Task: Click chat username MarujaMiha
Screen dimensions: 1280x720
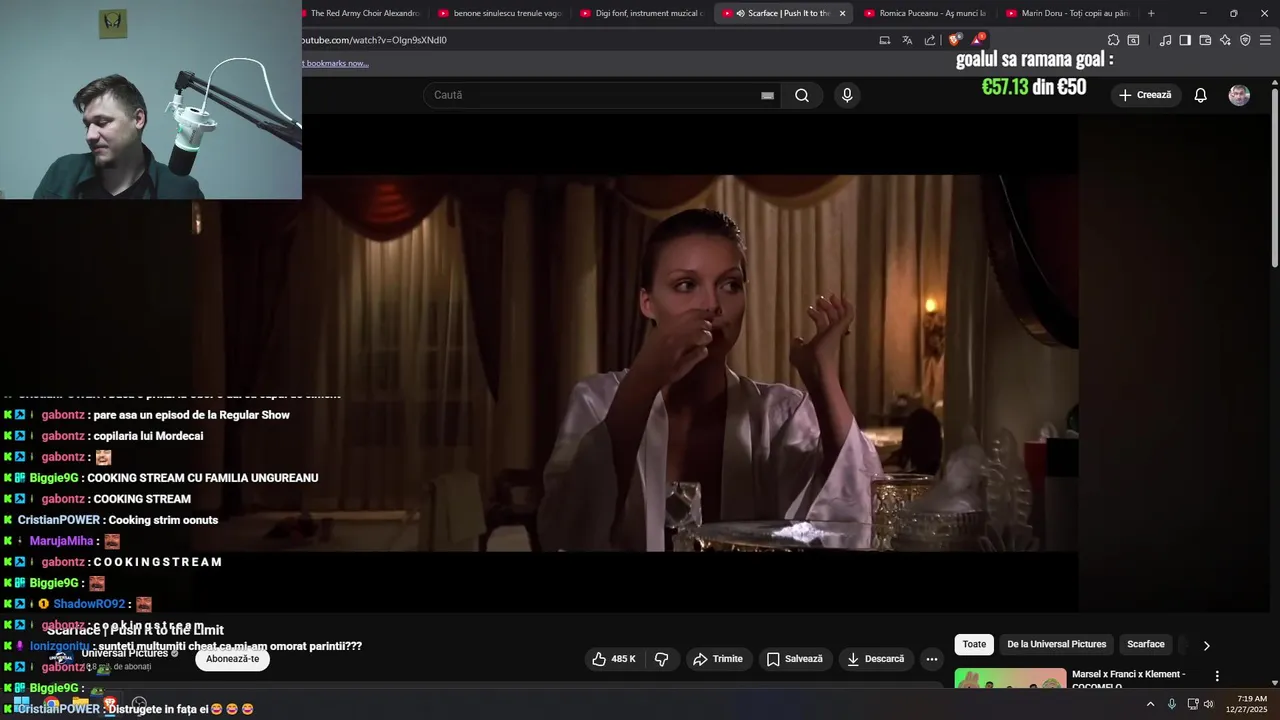Action: coord(61,541)
